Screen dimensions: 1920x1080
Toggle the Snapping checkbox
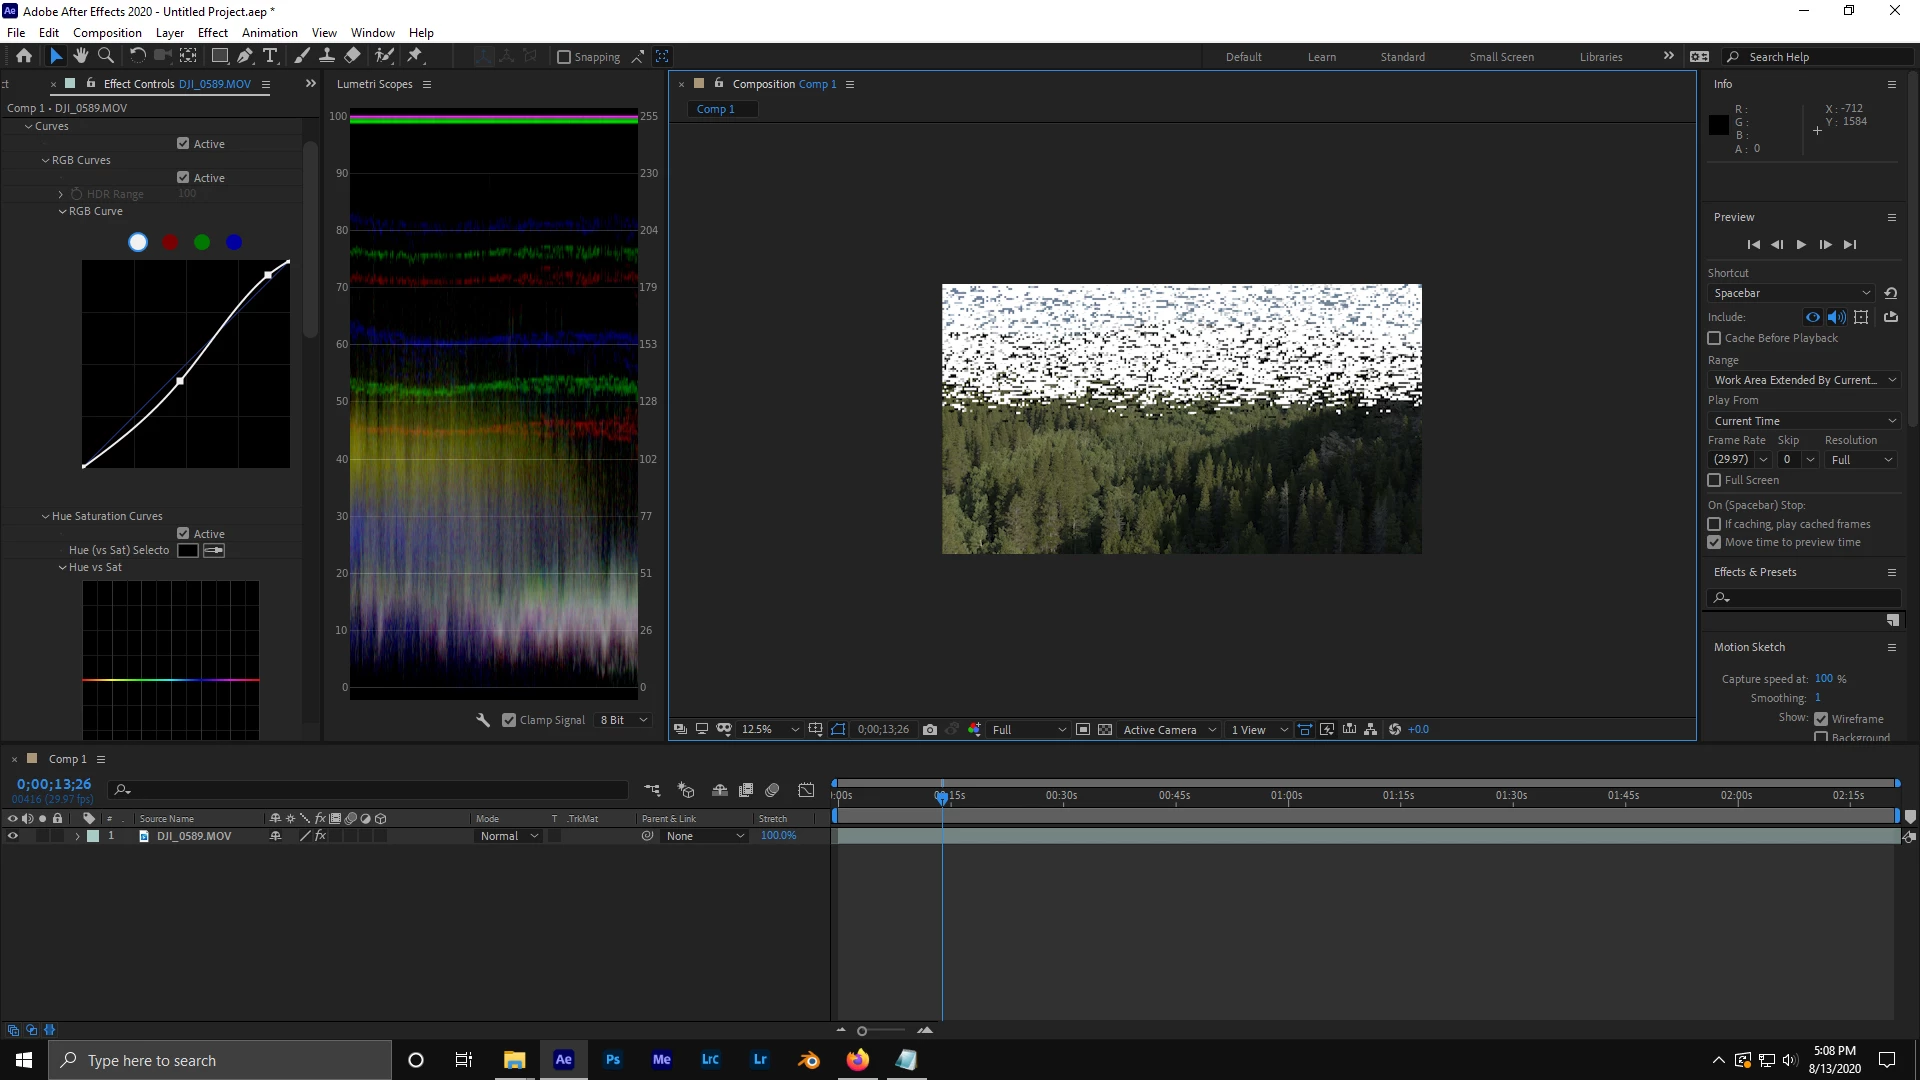tap(564, 57)
